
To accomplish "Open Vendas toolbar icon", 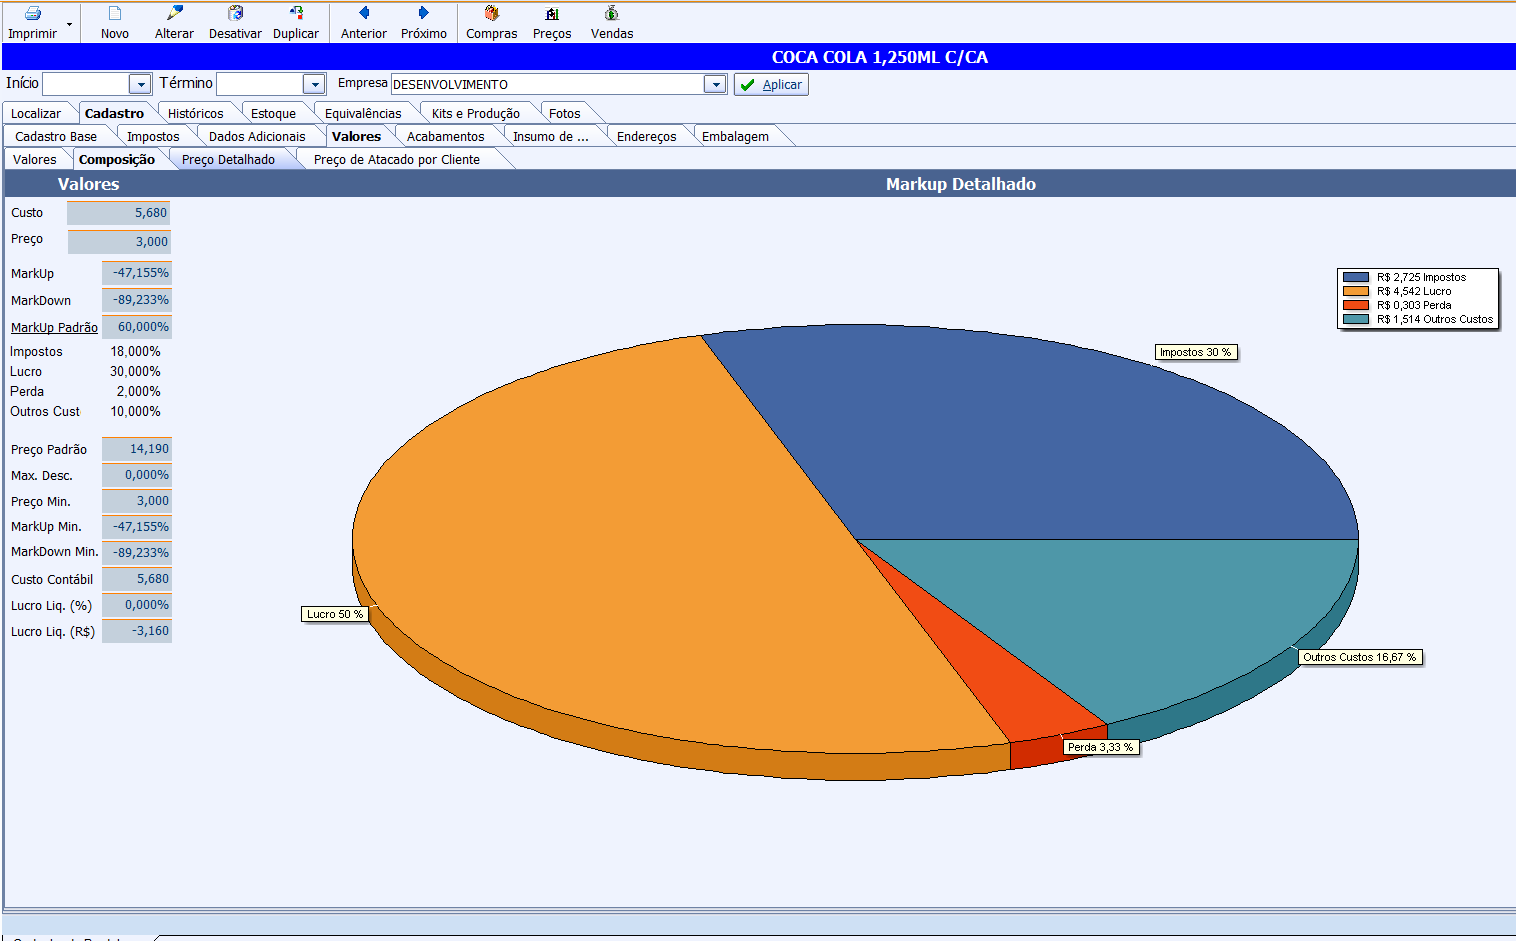I will coord(611,14).
